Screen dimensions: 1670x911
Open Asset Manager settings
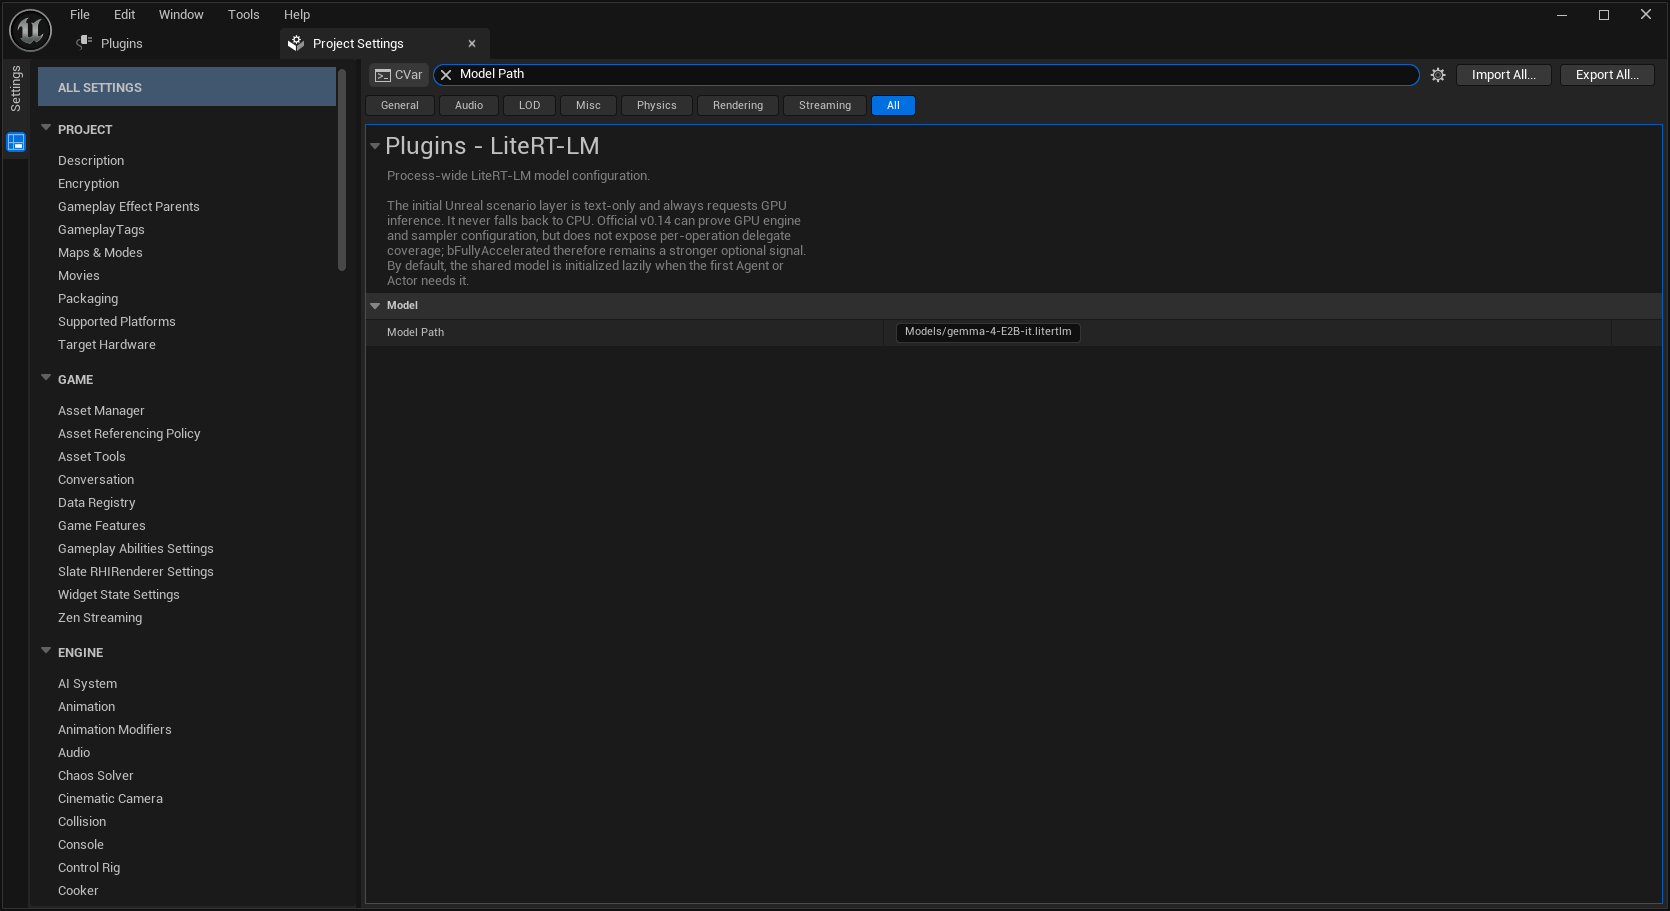pyautogui.click(x=101, y=410)
